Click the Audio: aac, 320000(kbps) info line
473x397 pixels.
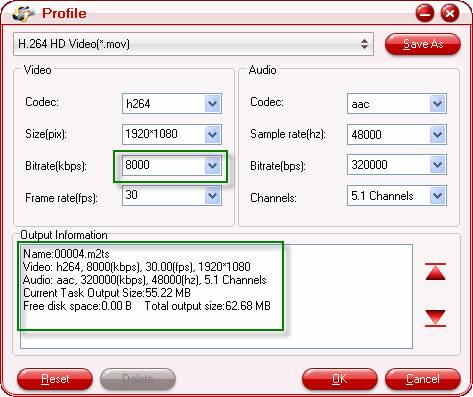(145, 280)
